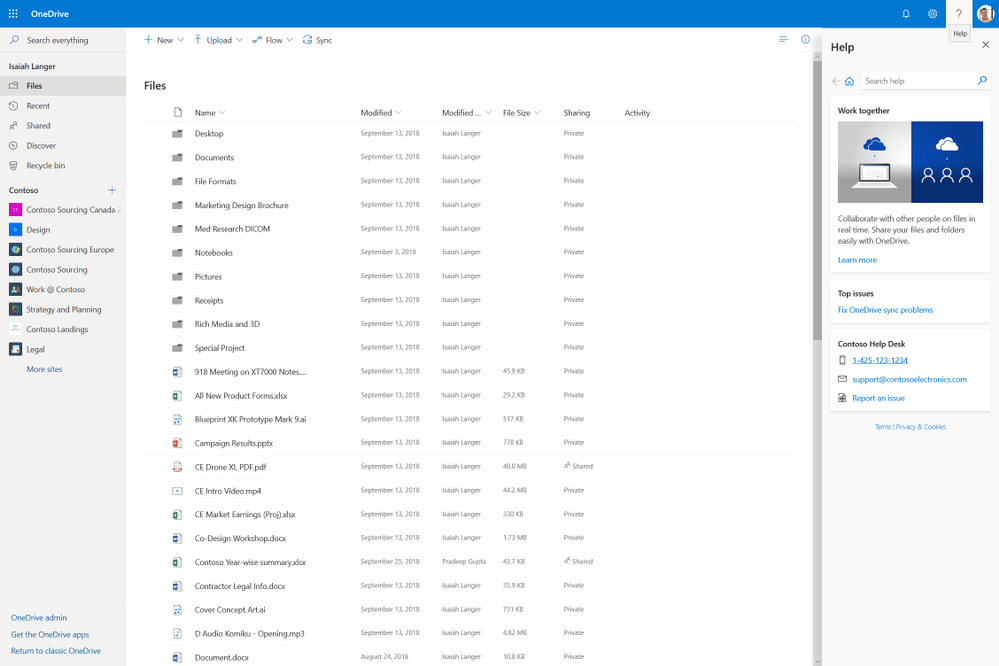Open Recycle bin in left navigation
This screenshot has height=666, width=999.
tap(45, 166)
